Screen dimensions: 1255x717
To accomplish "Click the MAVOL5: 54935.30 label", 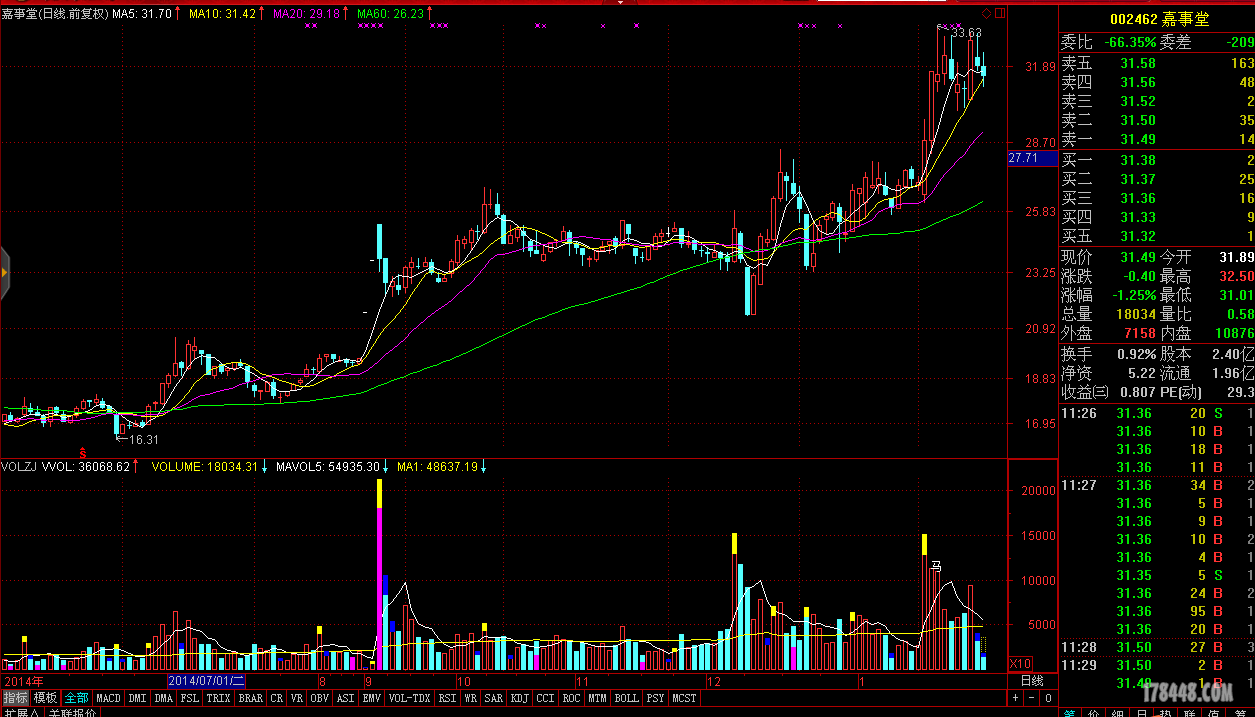I will (328, 467).
